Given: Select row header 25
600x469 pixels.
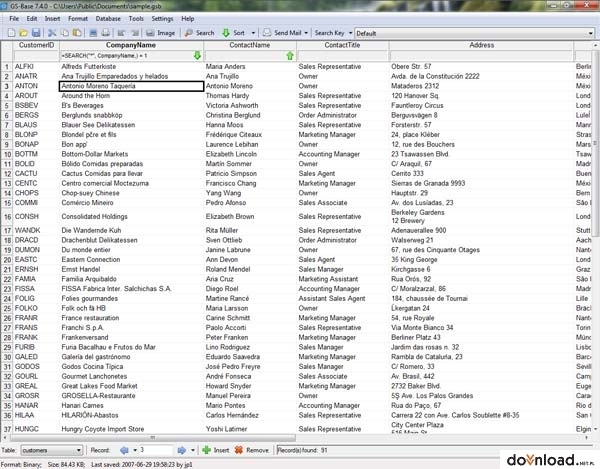Looking at the screenshot, I should [x=7, y=308].
